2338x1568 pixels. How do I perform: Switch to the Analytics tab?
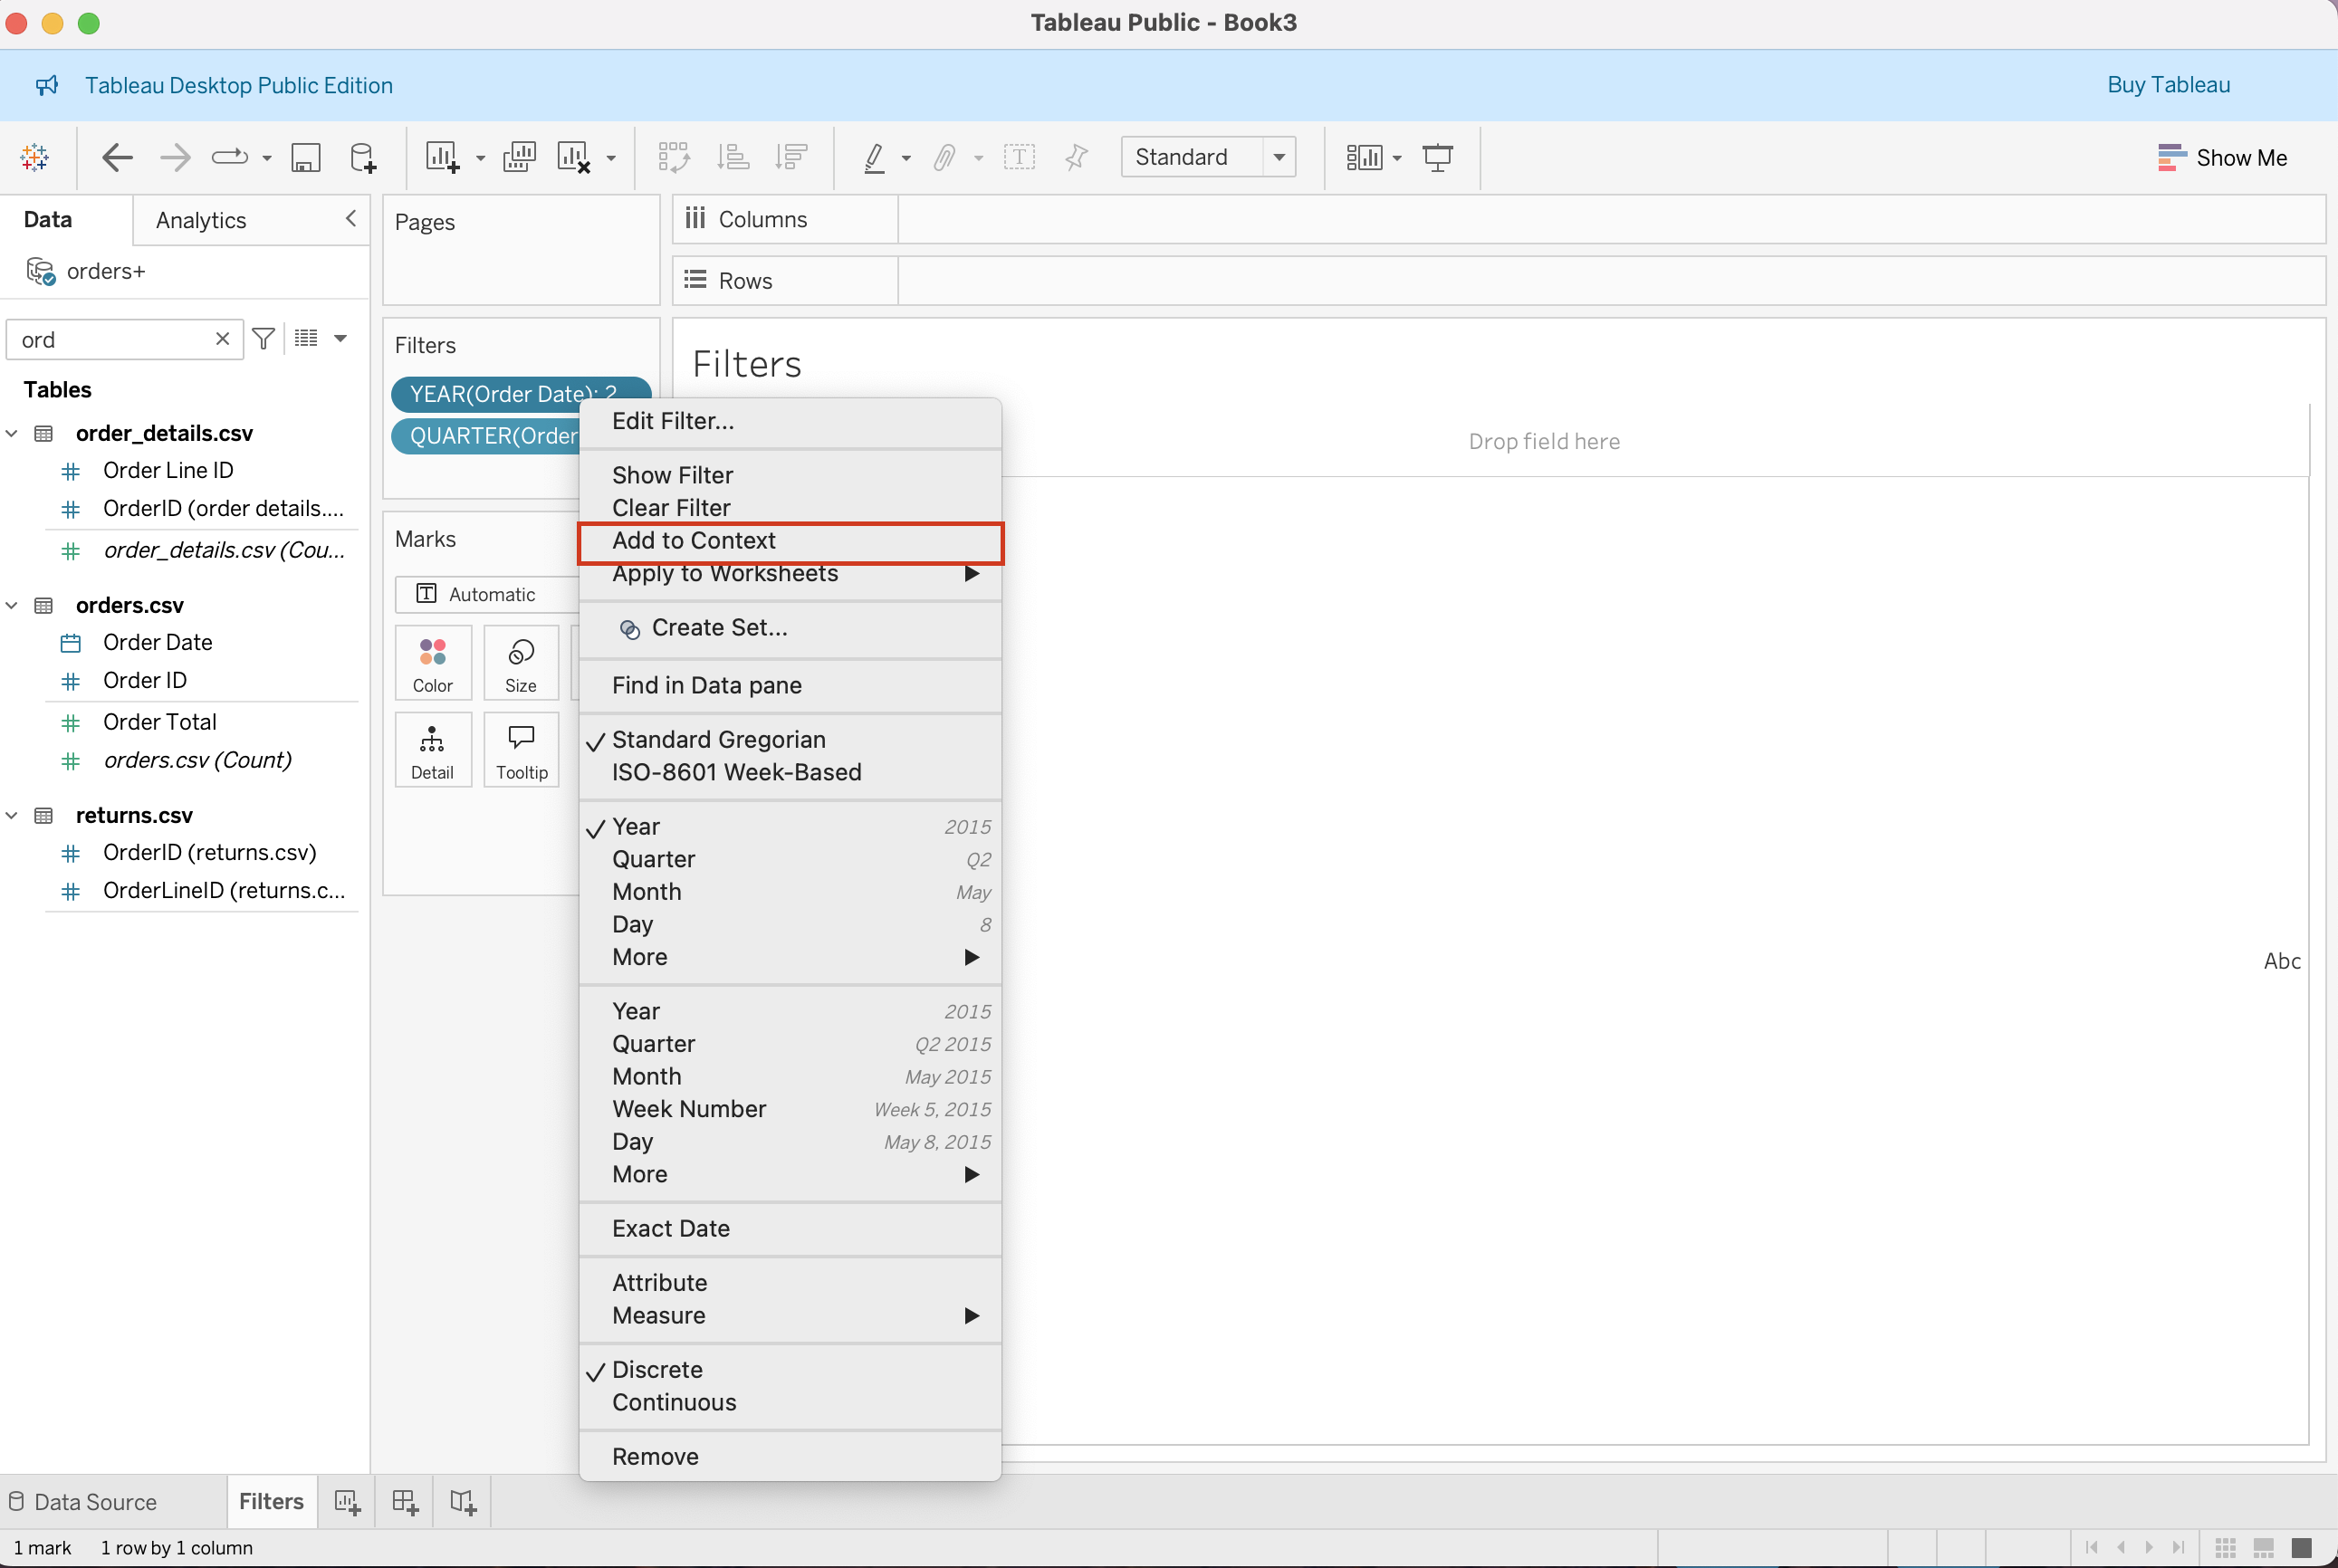pyautogui.click(x=201, y=220)
